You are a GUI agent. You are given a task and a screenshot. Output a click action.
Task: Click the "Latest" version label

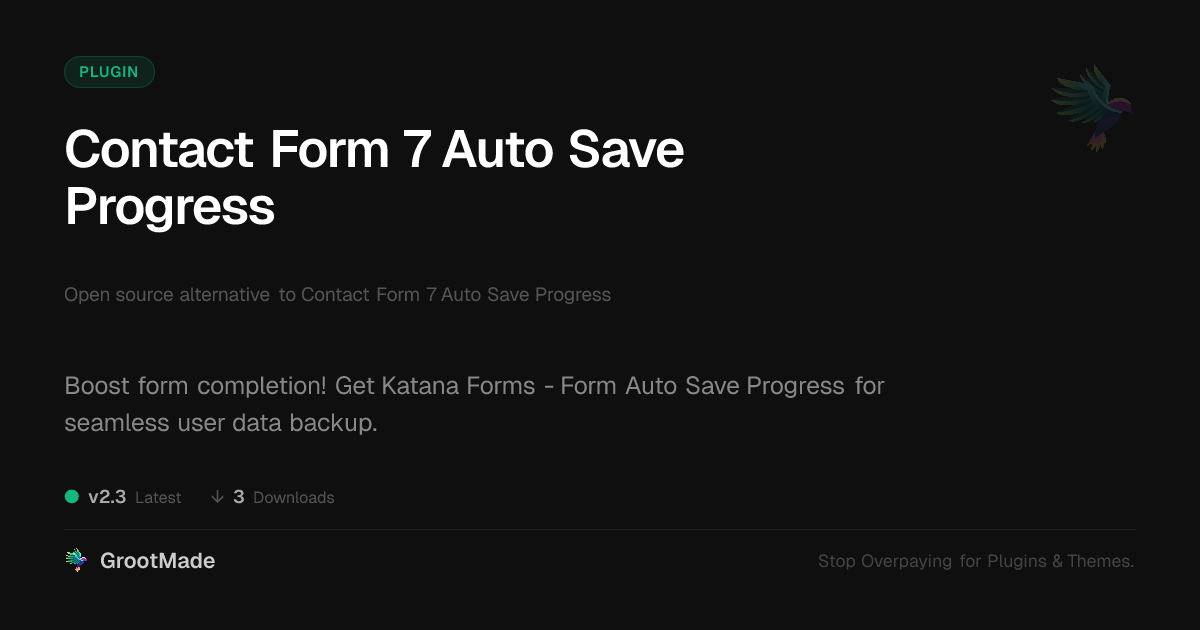tap(158, 498)
